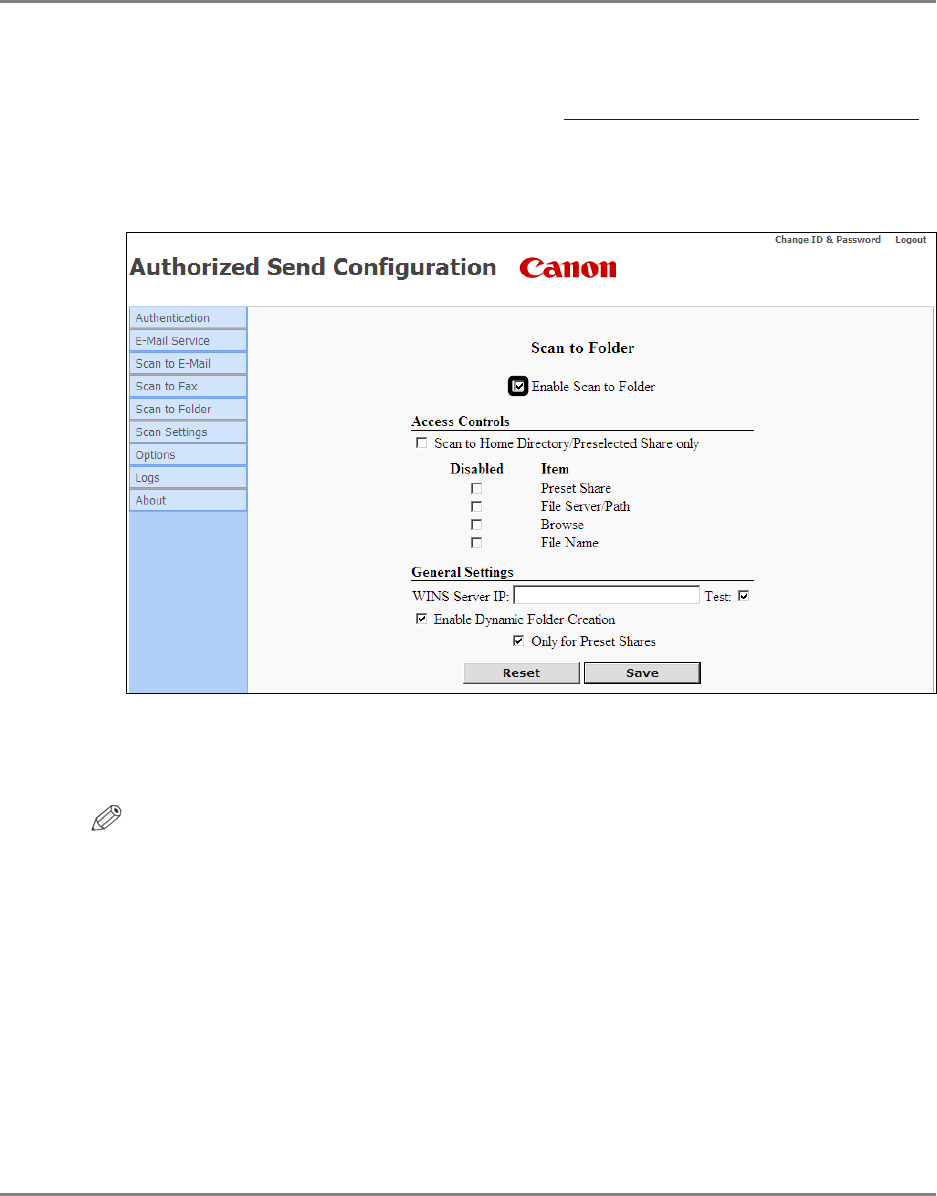This screenshot has width=937, height=1196.
Task: Select Scan Settings in sidebar
Action: (x=188, y=432)
